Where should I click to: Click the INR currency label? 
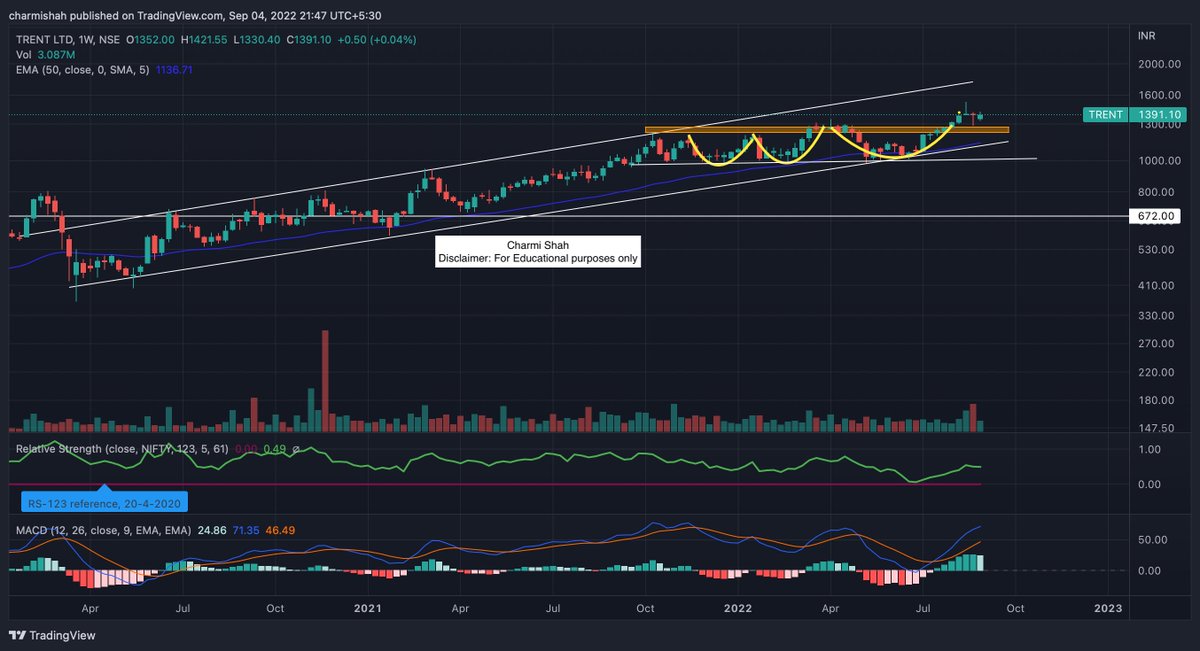[1148, 37]
